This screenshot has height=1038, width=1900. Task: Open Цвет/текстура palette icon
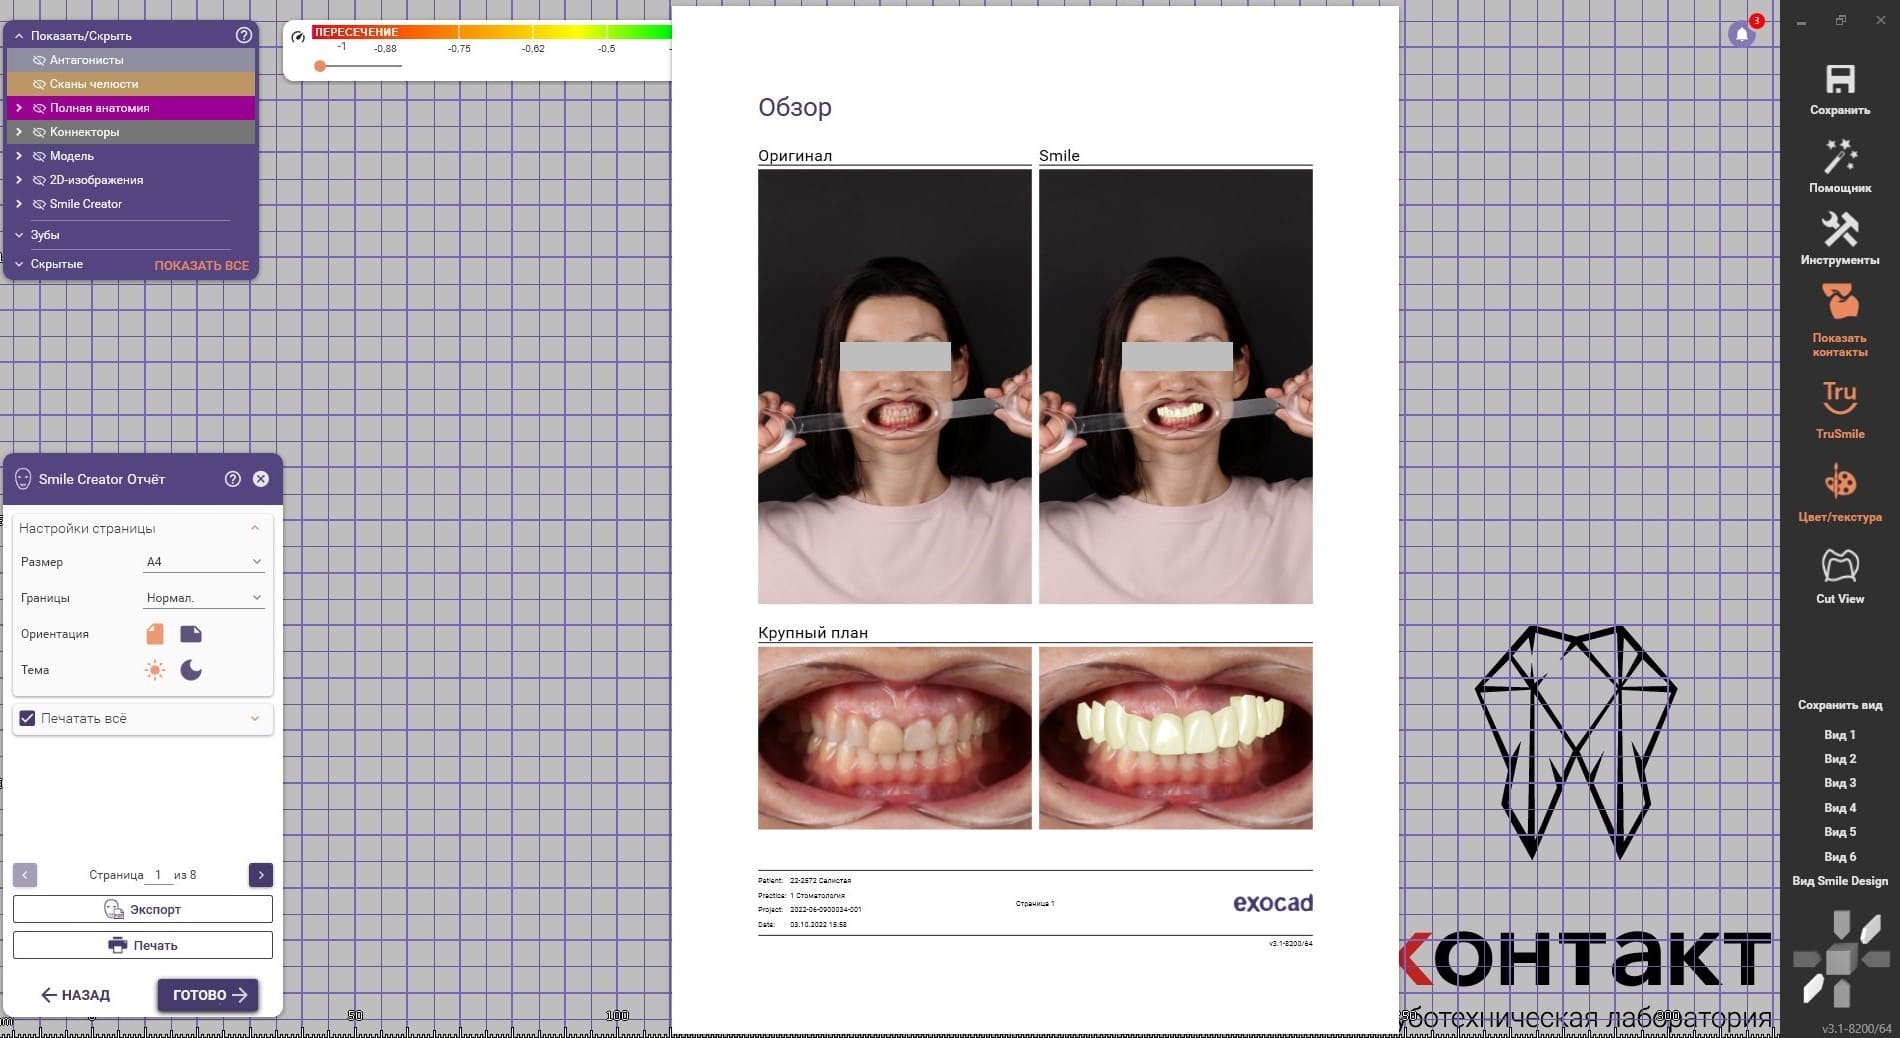pos(1839,484)
